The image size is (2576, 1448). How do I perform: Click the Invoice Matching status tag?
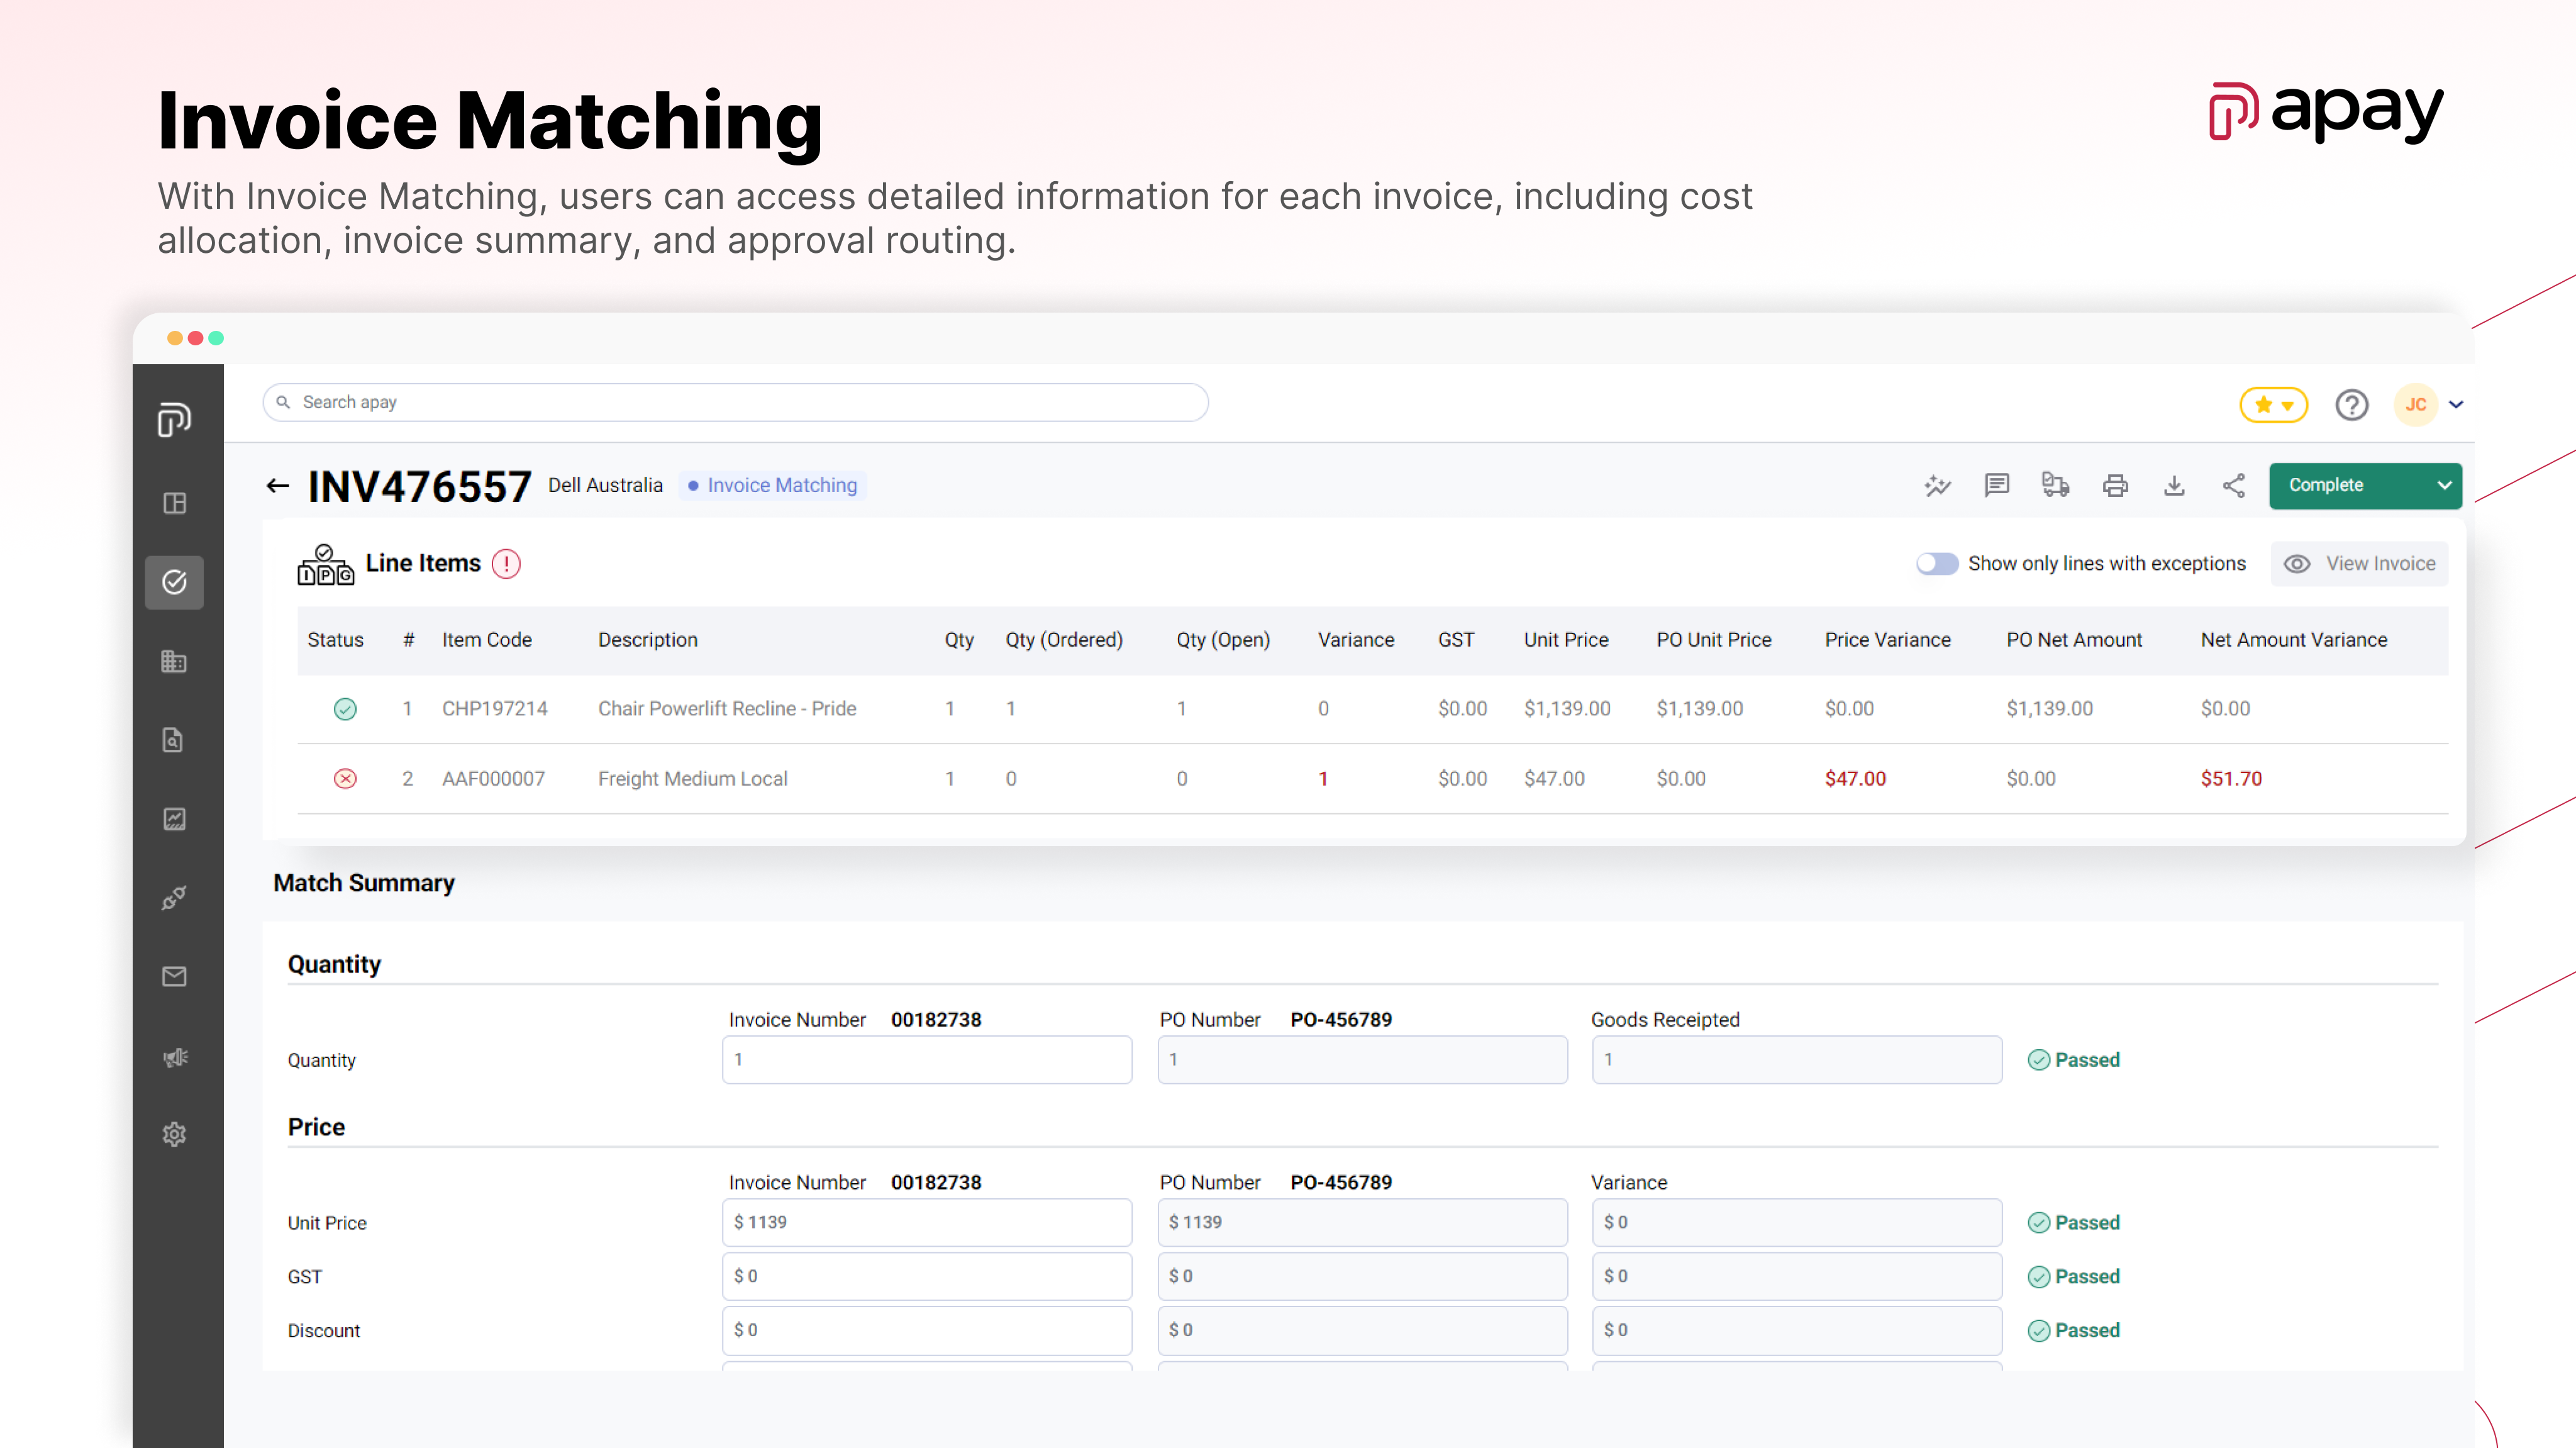(x=772, y=486)
